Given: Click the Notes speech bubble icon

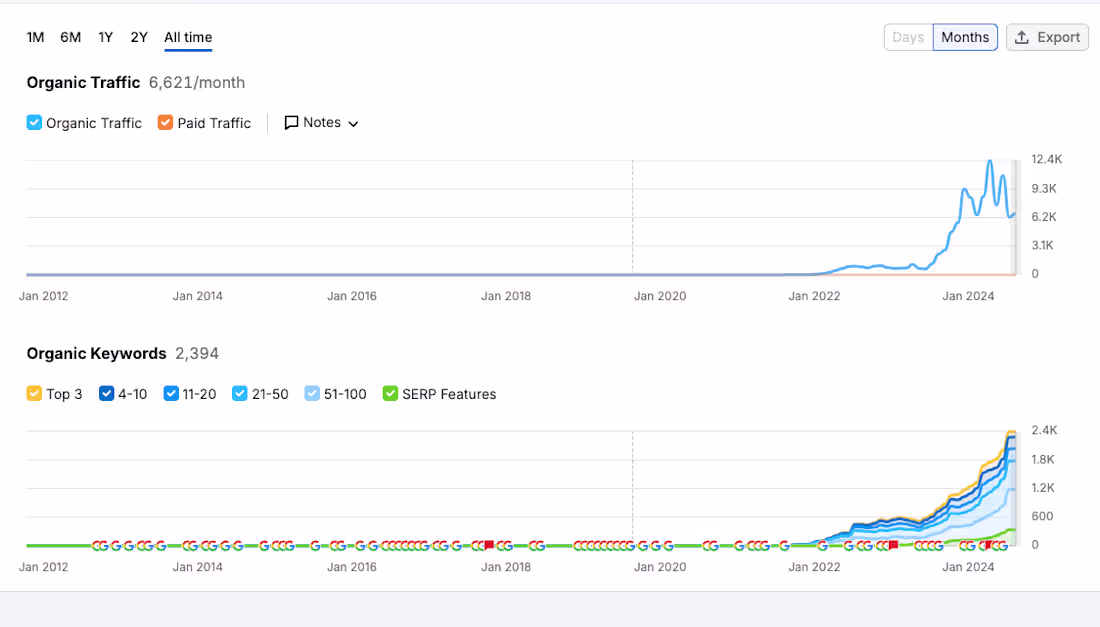Looking at the screenshot, I should coord(291,123).
